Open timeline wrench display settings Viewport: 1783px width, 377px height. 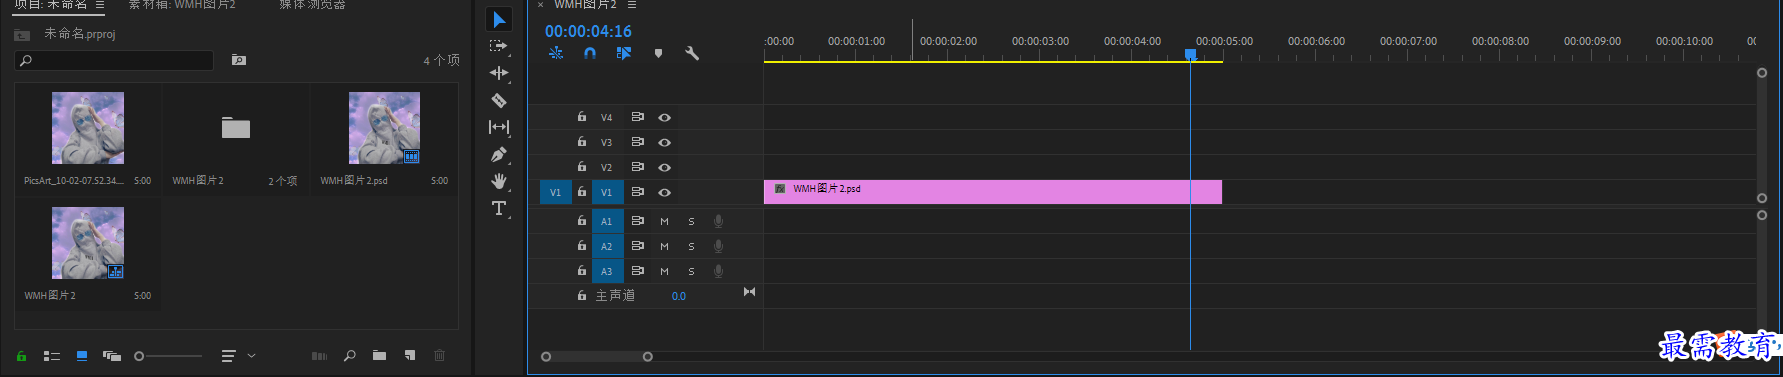[x=691, y=53]
